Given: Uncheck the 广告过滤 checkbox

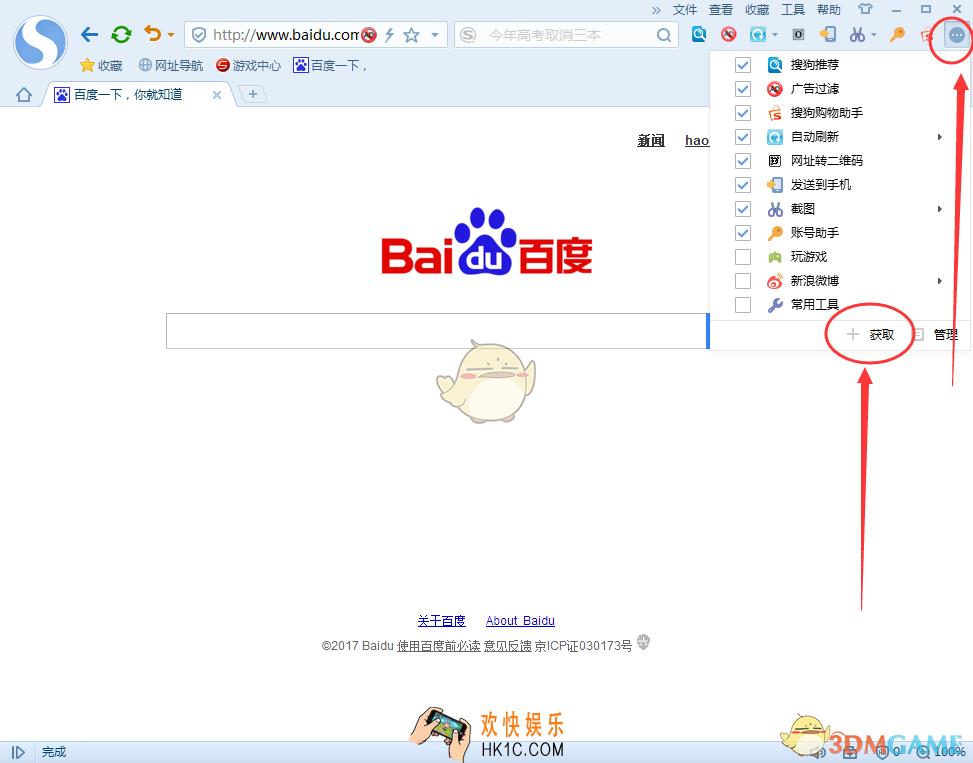Looking at the screenshot, I should click(743, 89).
